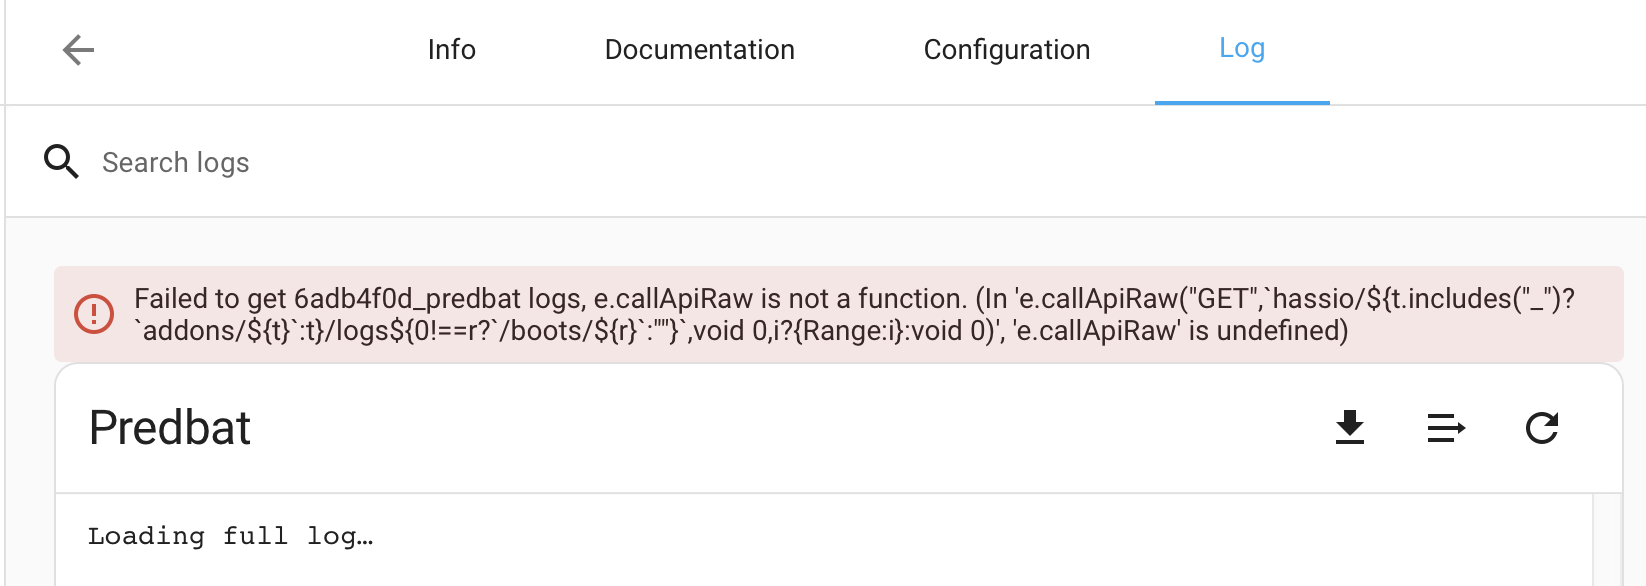Click the blue underline beneath Log tab
The height and width of the screenshot is (586, 1646).
tap(1242, 102)
